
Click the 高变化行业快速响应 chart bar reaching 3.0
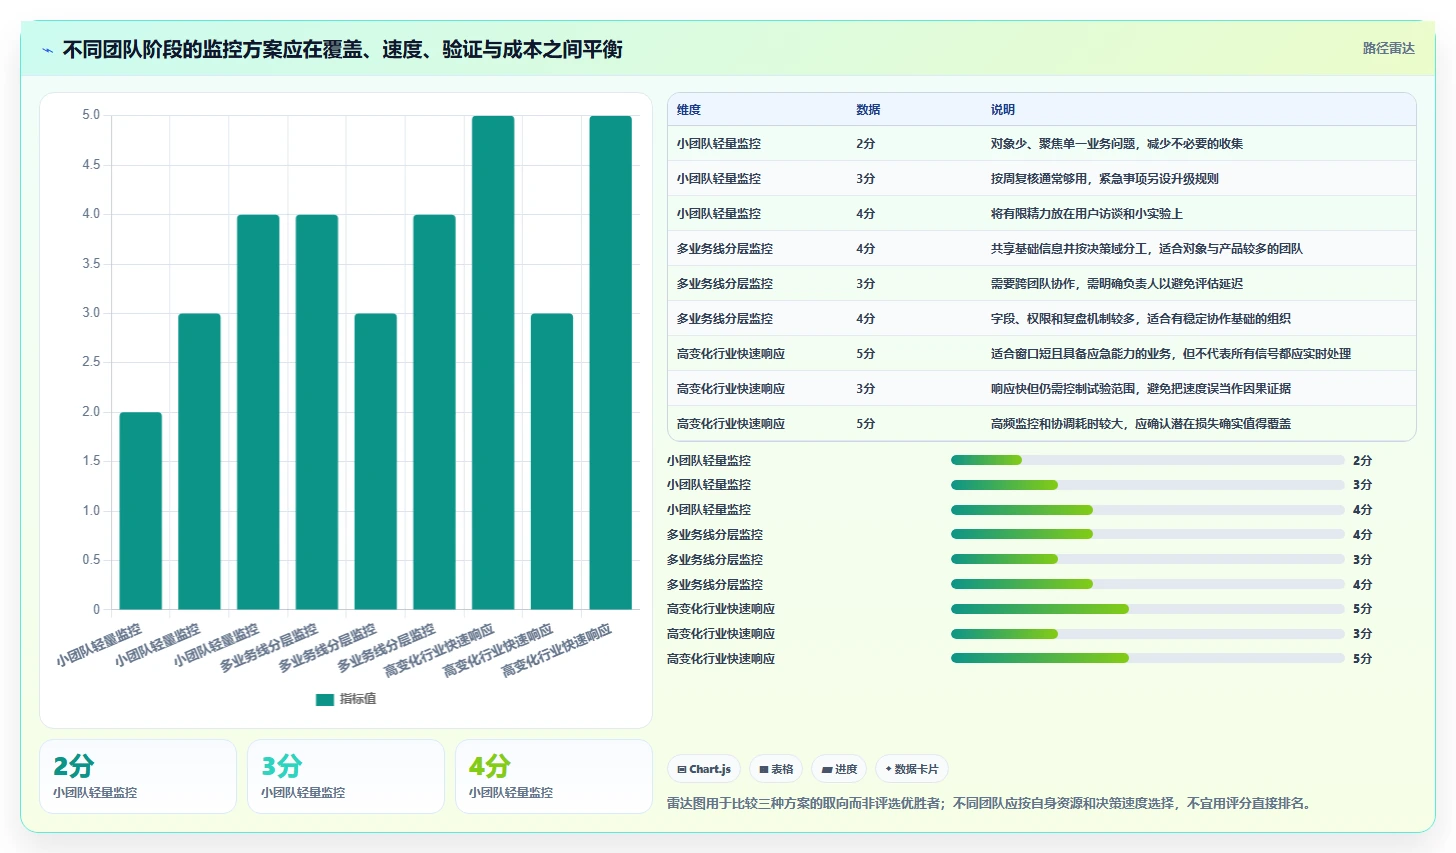pyautogui.click(x=552, y=461)
